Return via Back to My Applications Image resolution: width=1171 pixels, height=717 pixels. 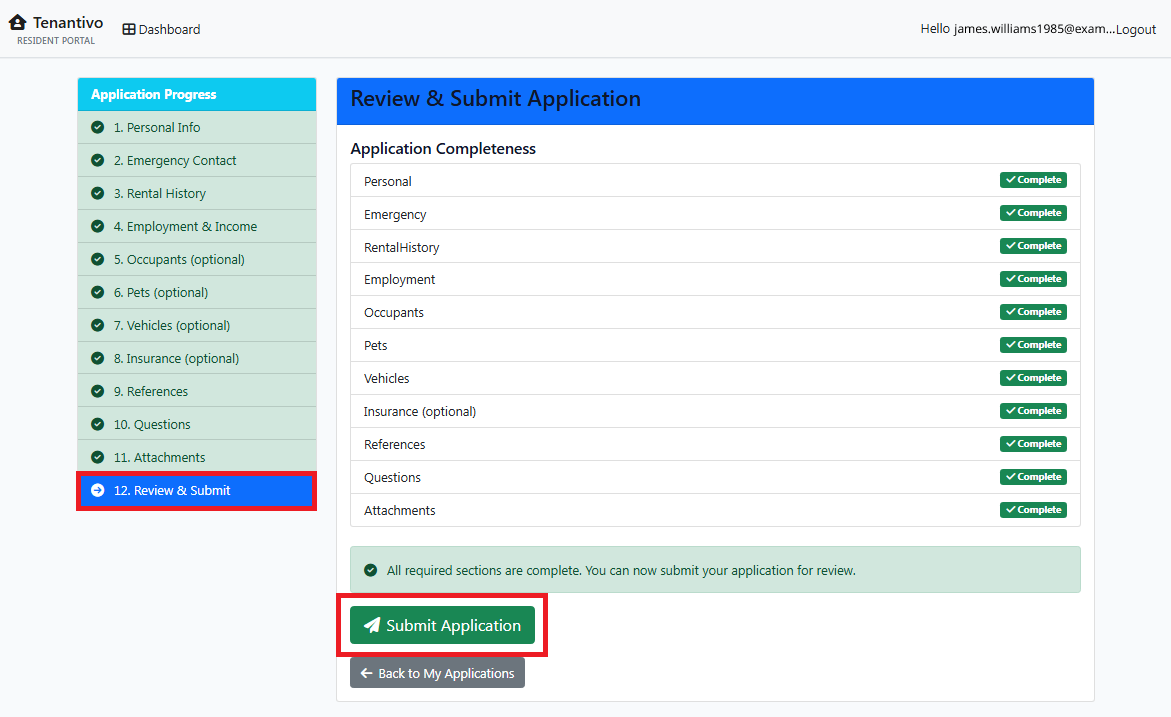coord(438,673)
